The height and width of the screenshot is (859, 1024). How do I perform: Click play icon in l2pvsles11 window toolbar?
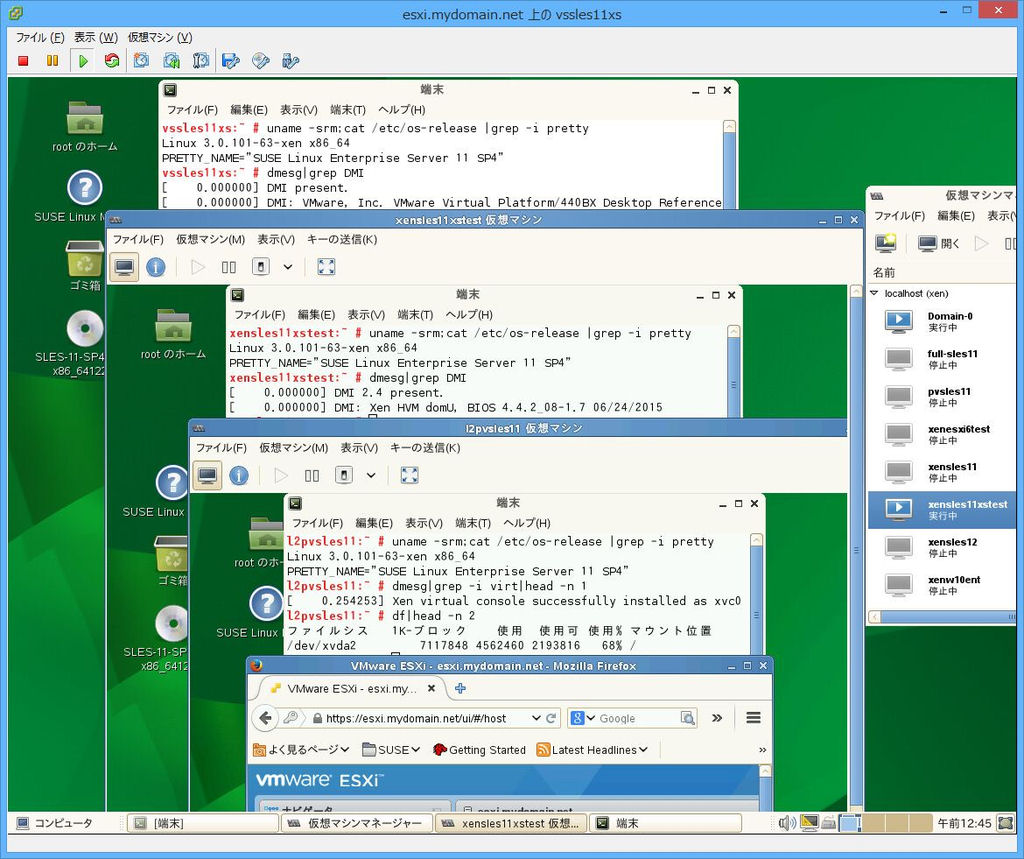click(x=281, y=476)
